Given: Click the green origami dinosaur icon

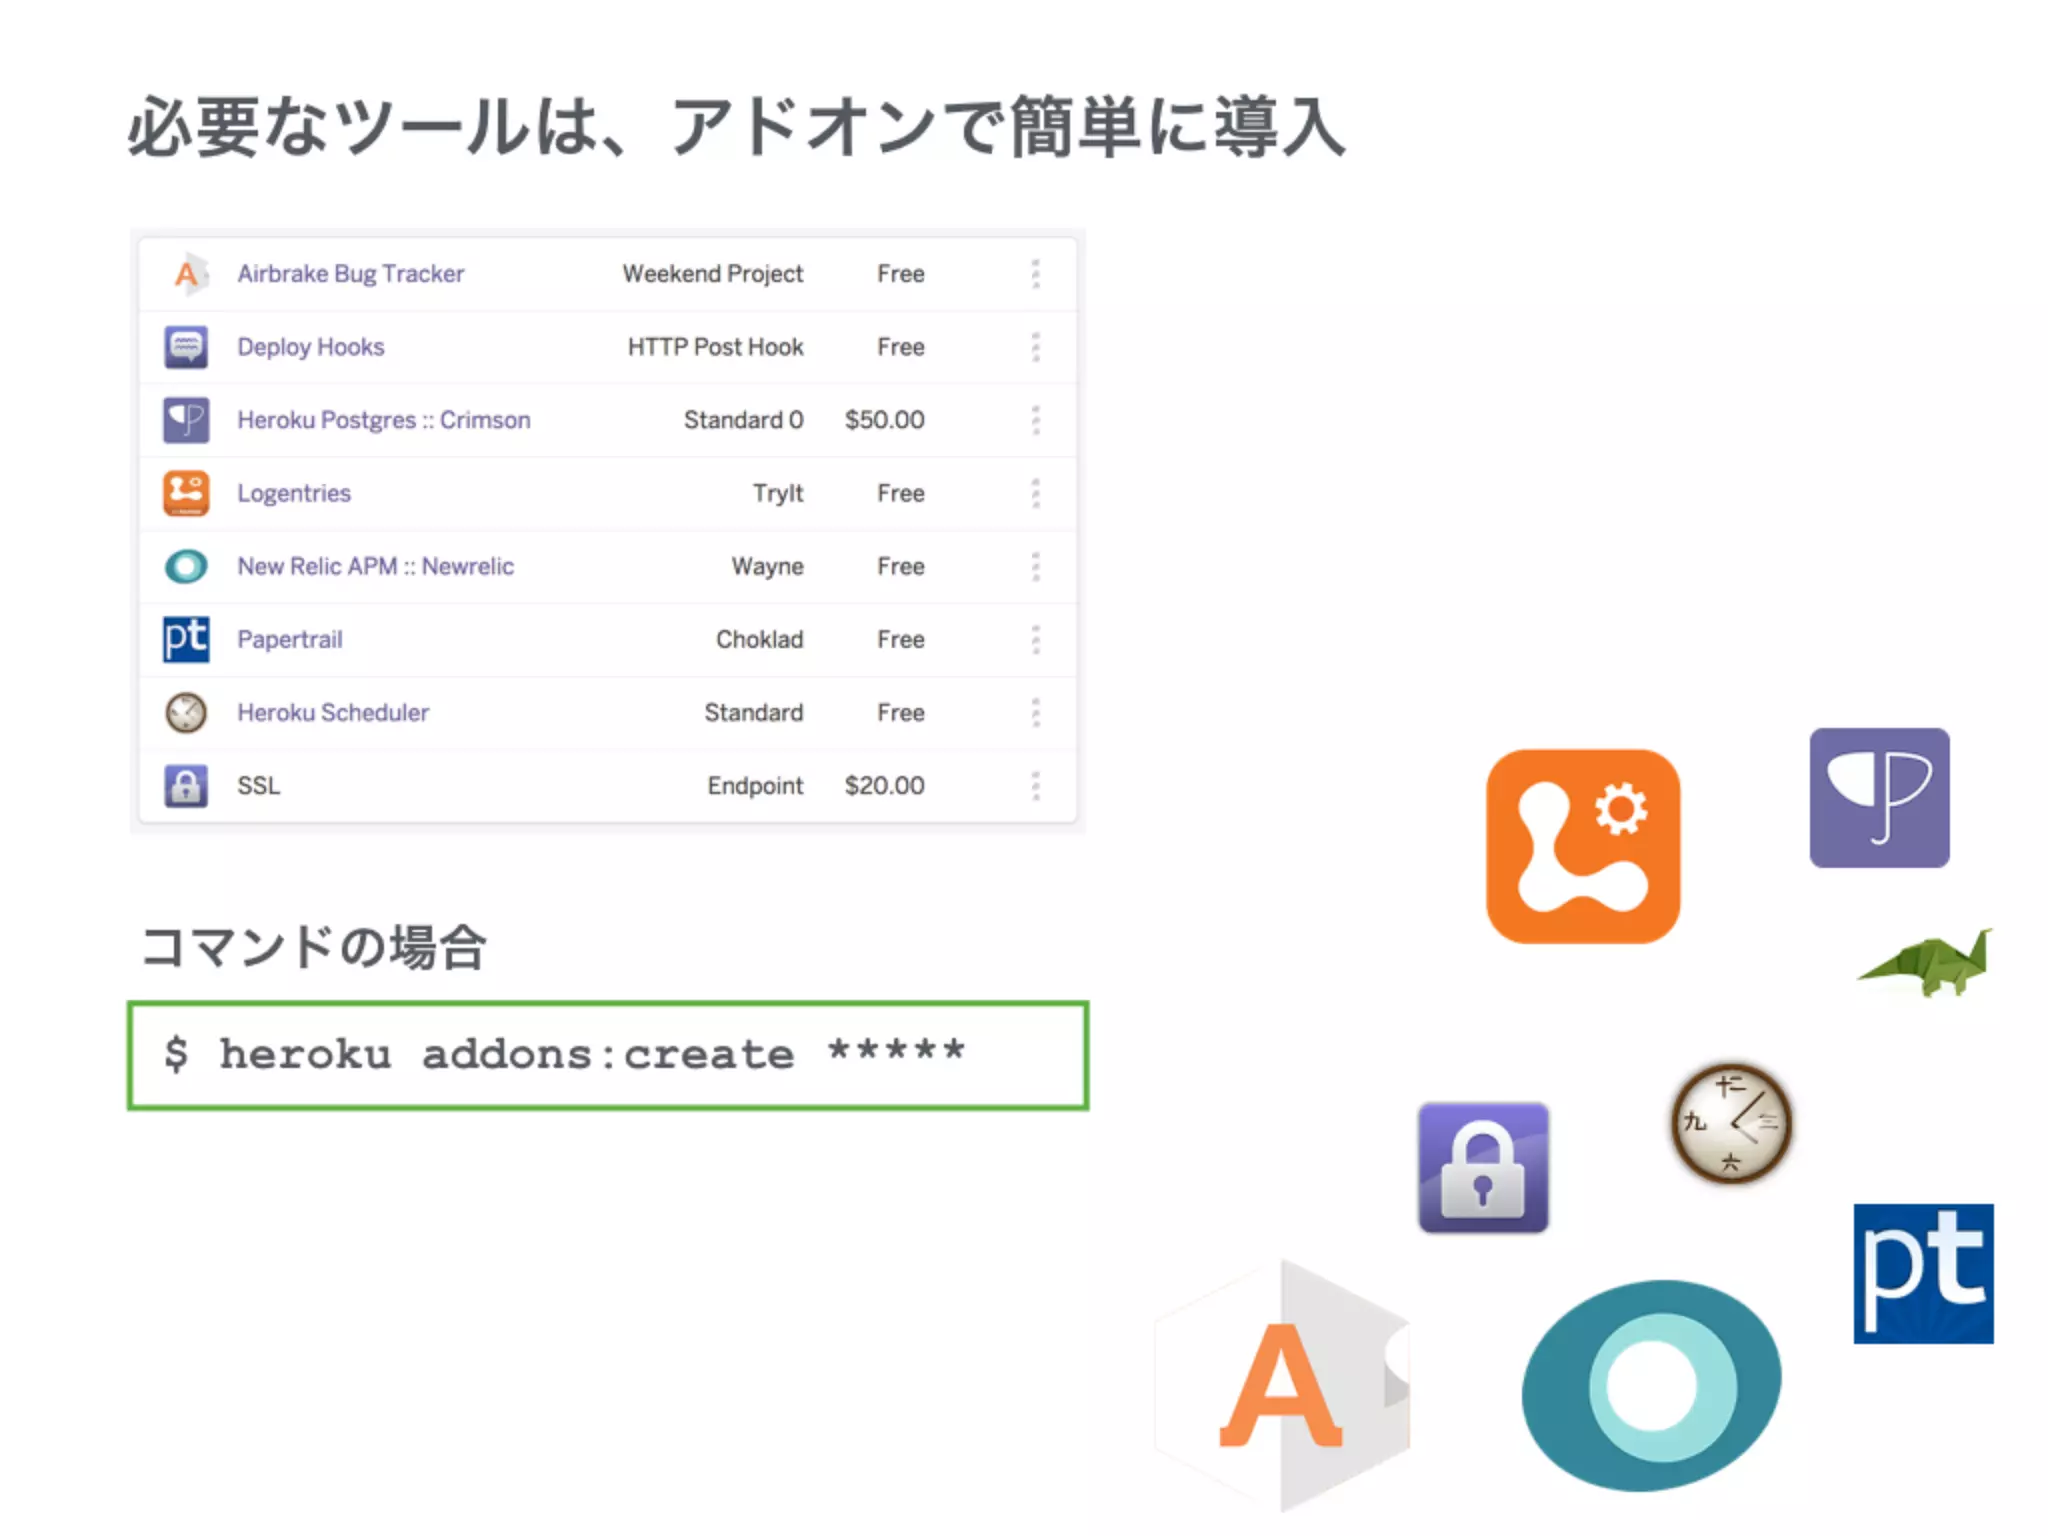Looking at the screenshot, I should [x=1926, y=963].
